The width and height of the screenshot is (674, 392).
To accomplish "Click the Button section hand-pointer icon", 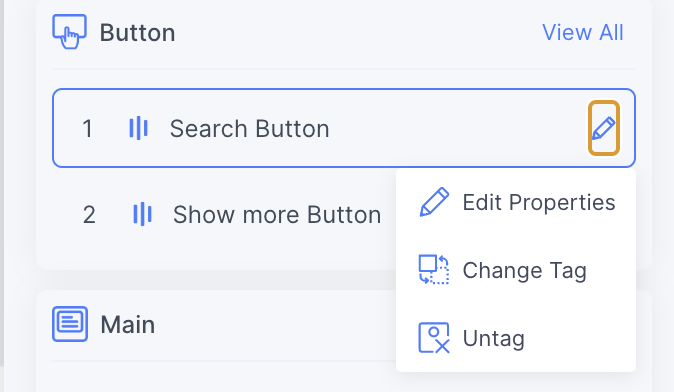I will tap(70, 32).
